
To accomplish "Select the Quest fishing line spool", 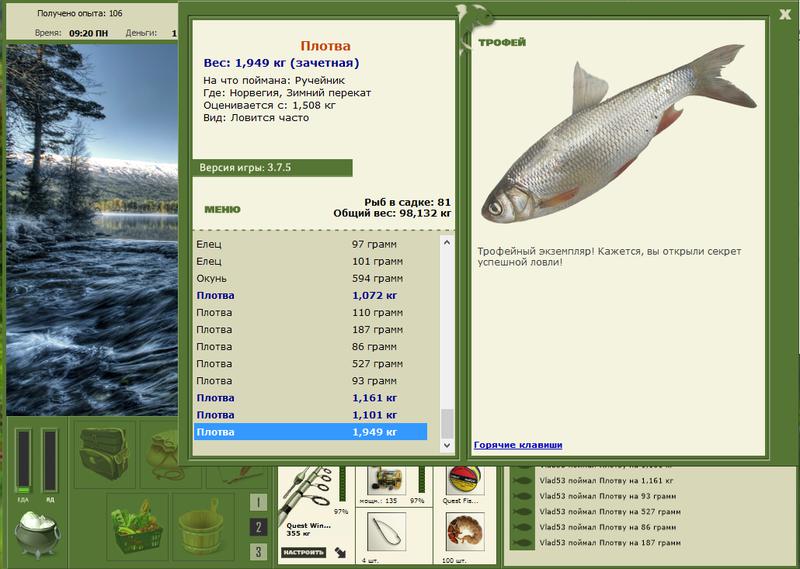I will click(x=463, y=480).
